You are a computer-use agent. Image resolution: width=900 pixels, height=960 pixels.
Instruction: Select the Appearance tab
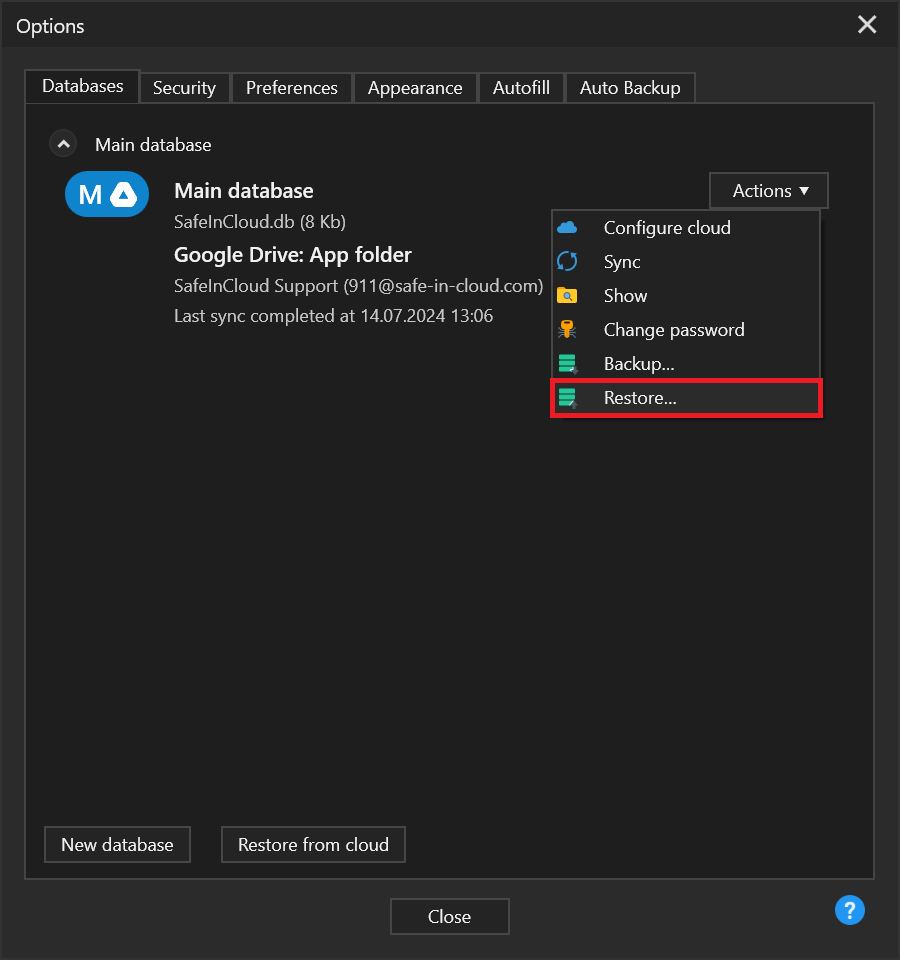tap(415, 88)
